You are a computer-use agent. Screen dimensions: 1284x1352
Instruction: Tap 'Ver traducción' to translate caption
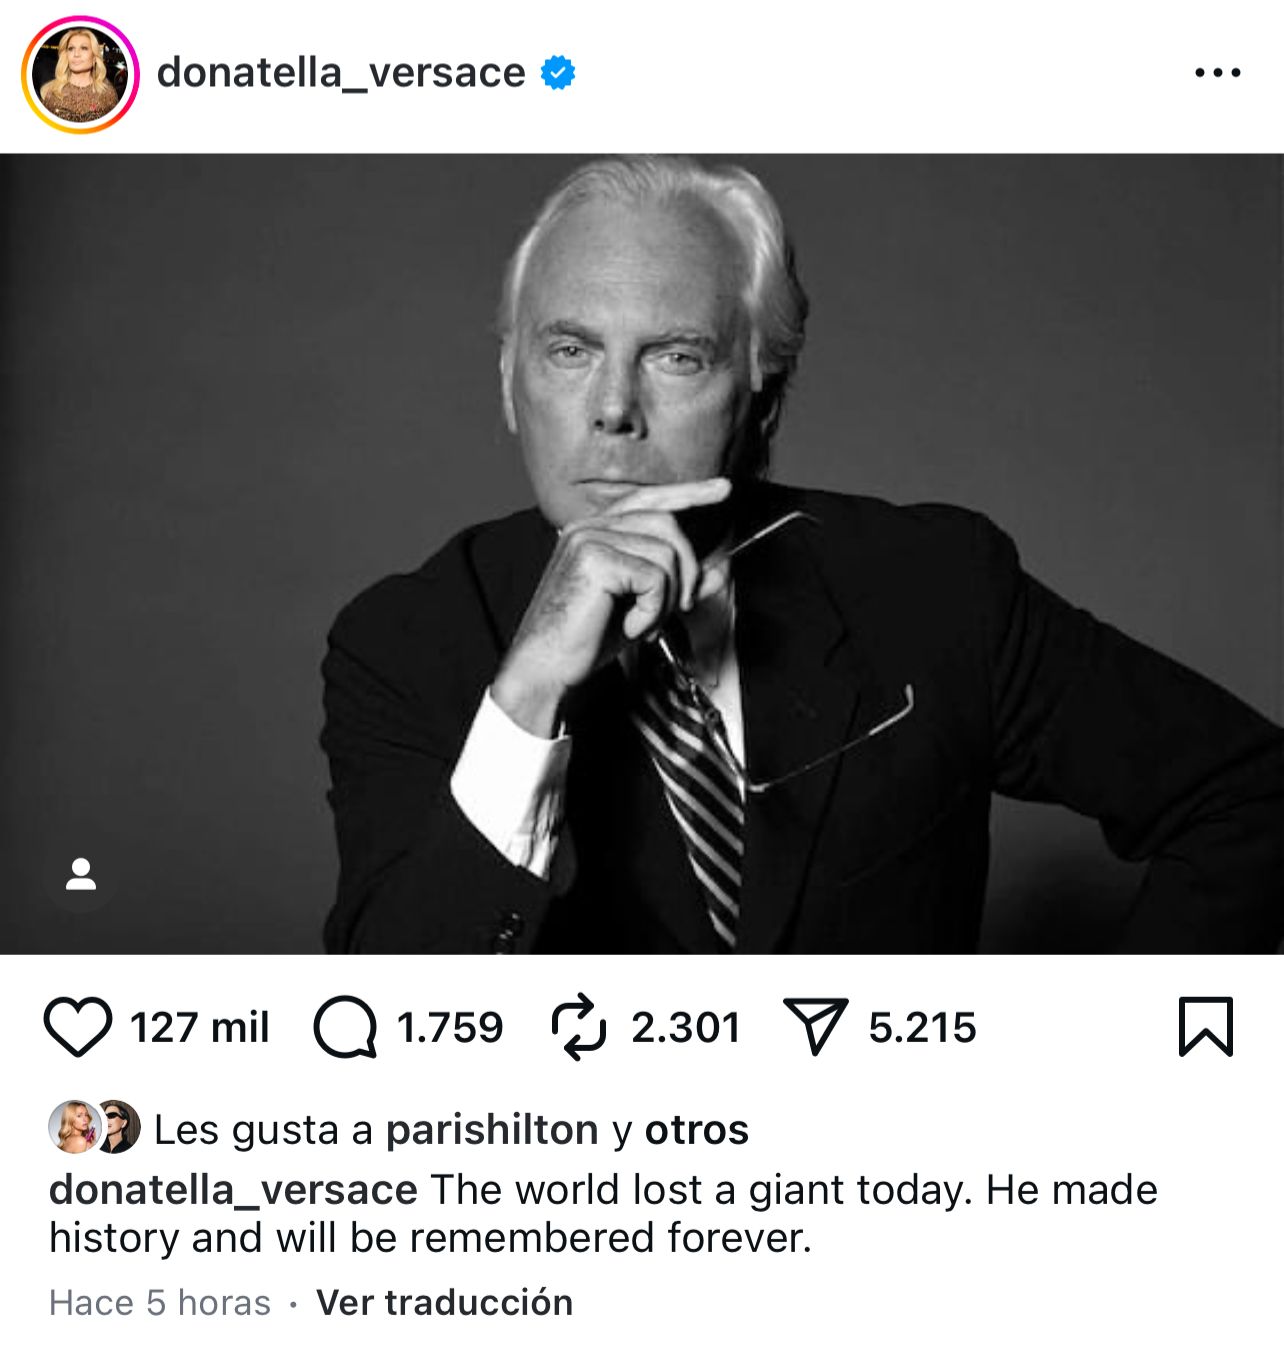point(445,1303)
